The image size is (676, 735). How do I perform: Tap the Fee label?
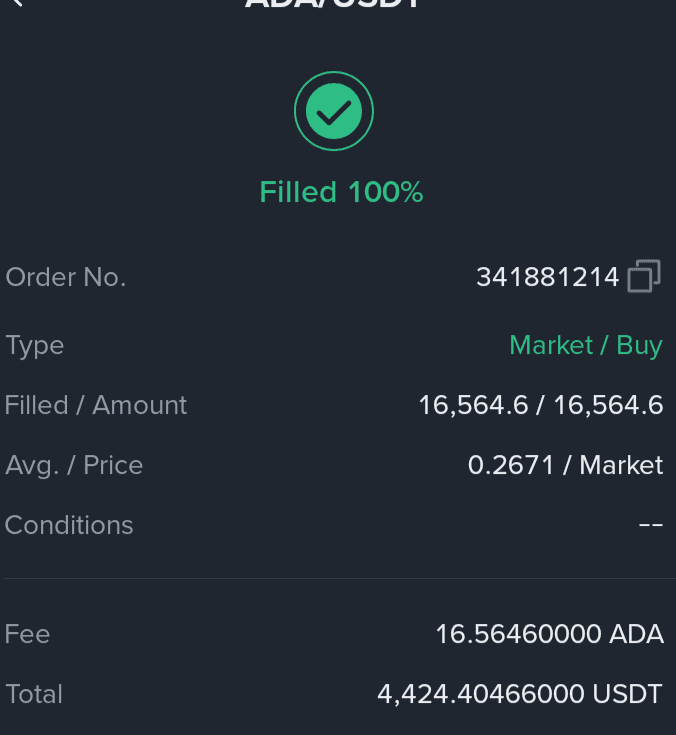pyautogui.click(x=27, y=634)
